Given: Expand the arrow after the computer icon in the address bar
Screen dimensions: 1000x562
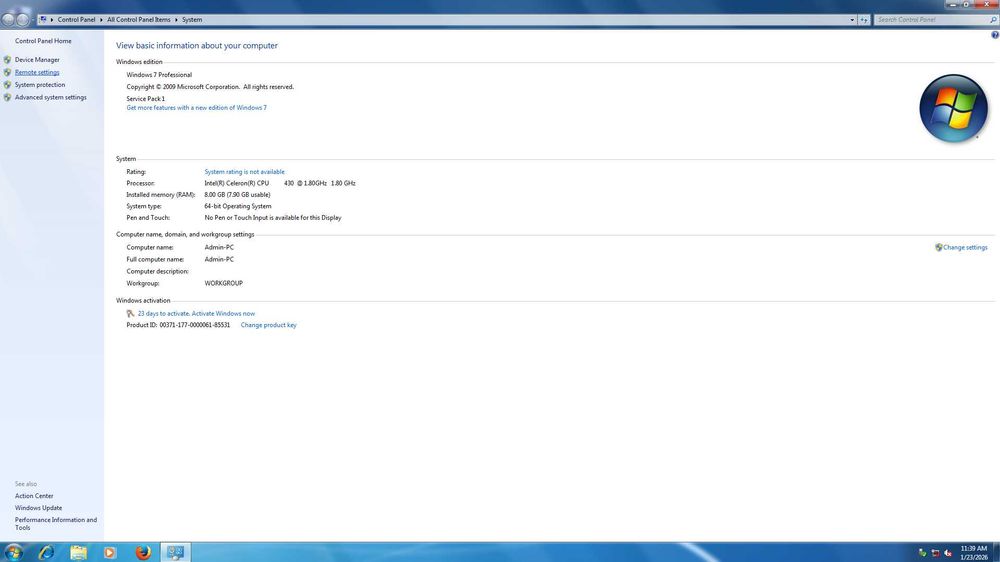Looking at the screenshot, I should (x=52, y=20).
